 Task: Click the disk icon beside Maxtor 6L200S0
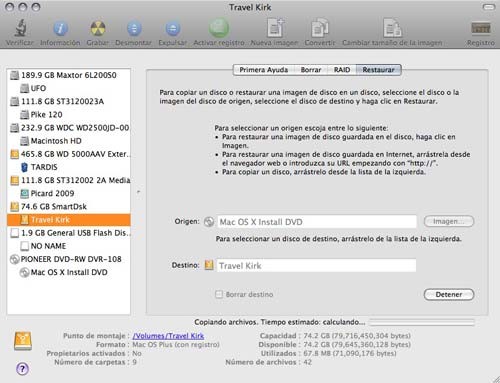coord(14,75)
